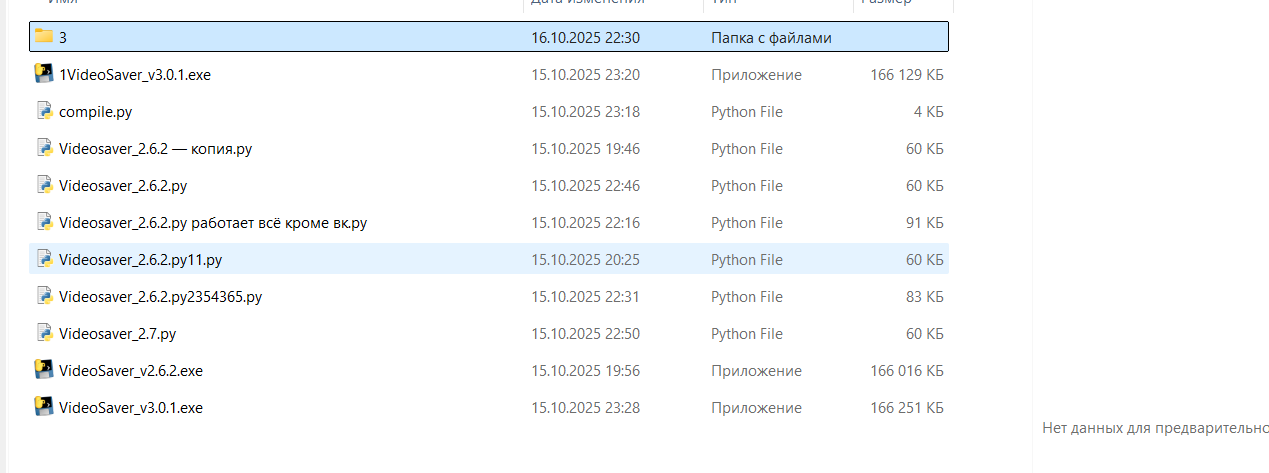1269x473 pixels.
Task: Click the date 16.10.2025 22:30 of folder 3
Action: tap(585, 38)
